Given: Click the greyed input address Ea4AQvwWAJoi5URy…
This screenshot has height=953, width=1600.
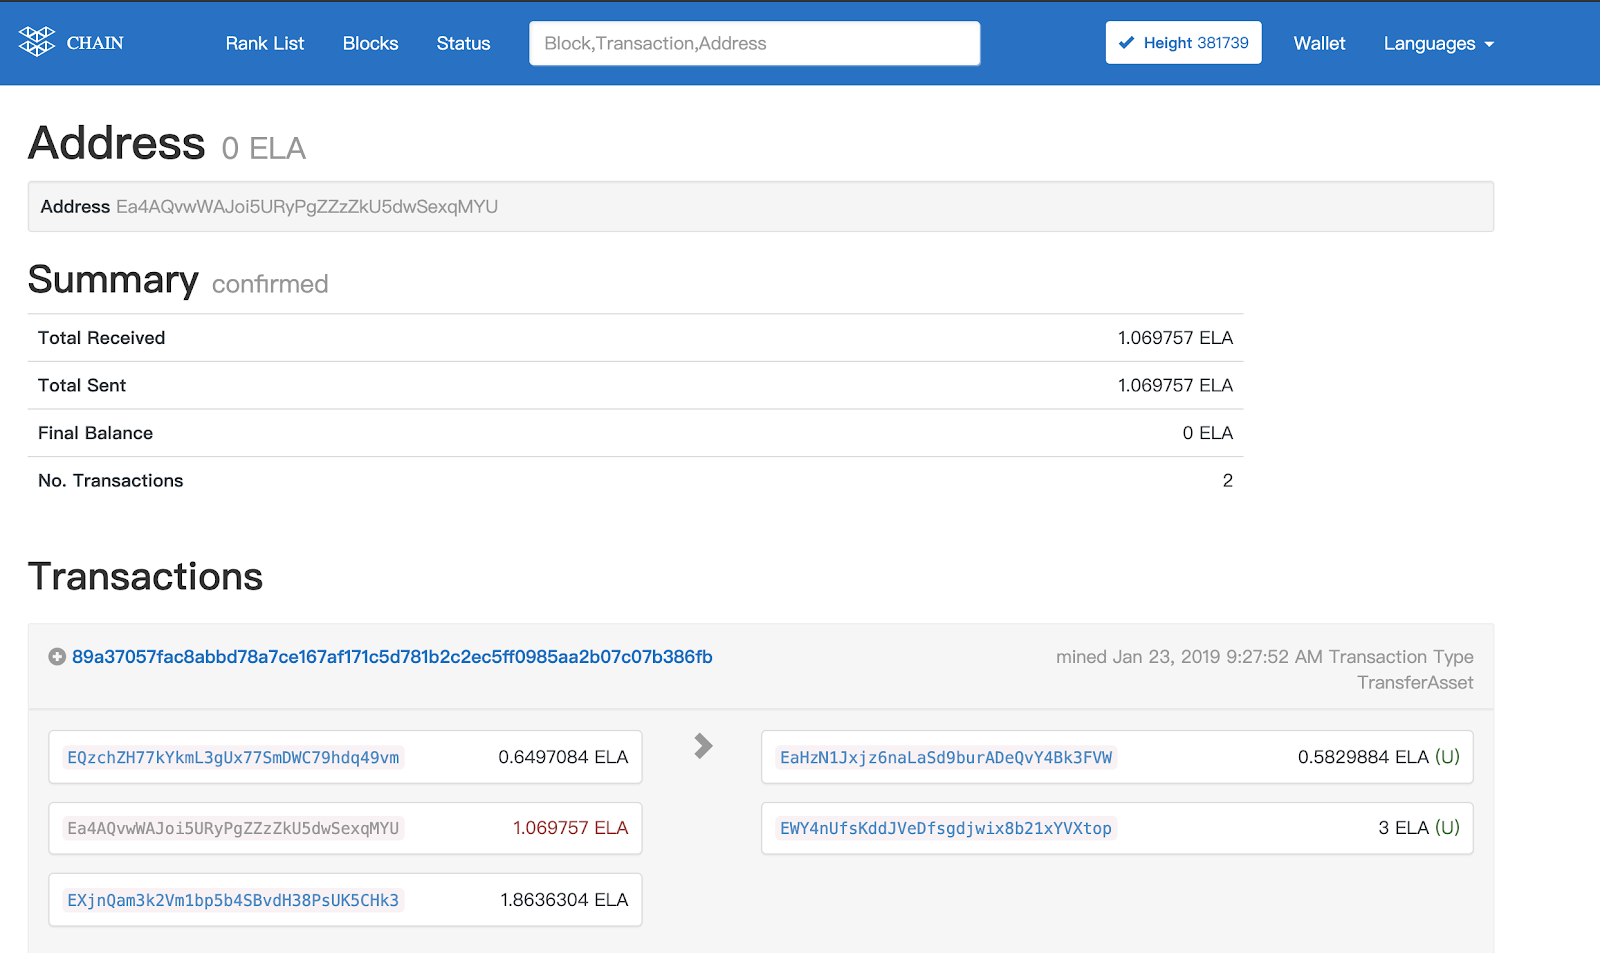Looking at the screenshot, I should [x=233, y=828].
